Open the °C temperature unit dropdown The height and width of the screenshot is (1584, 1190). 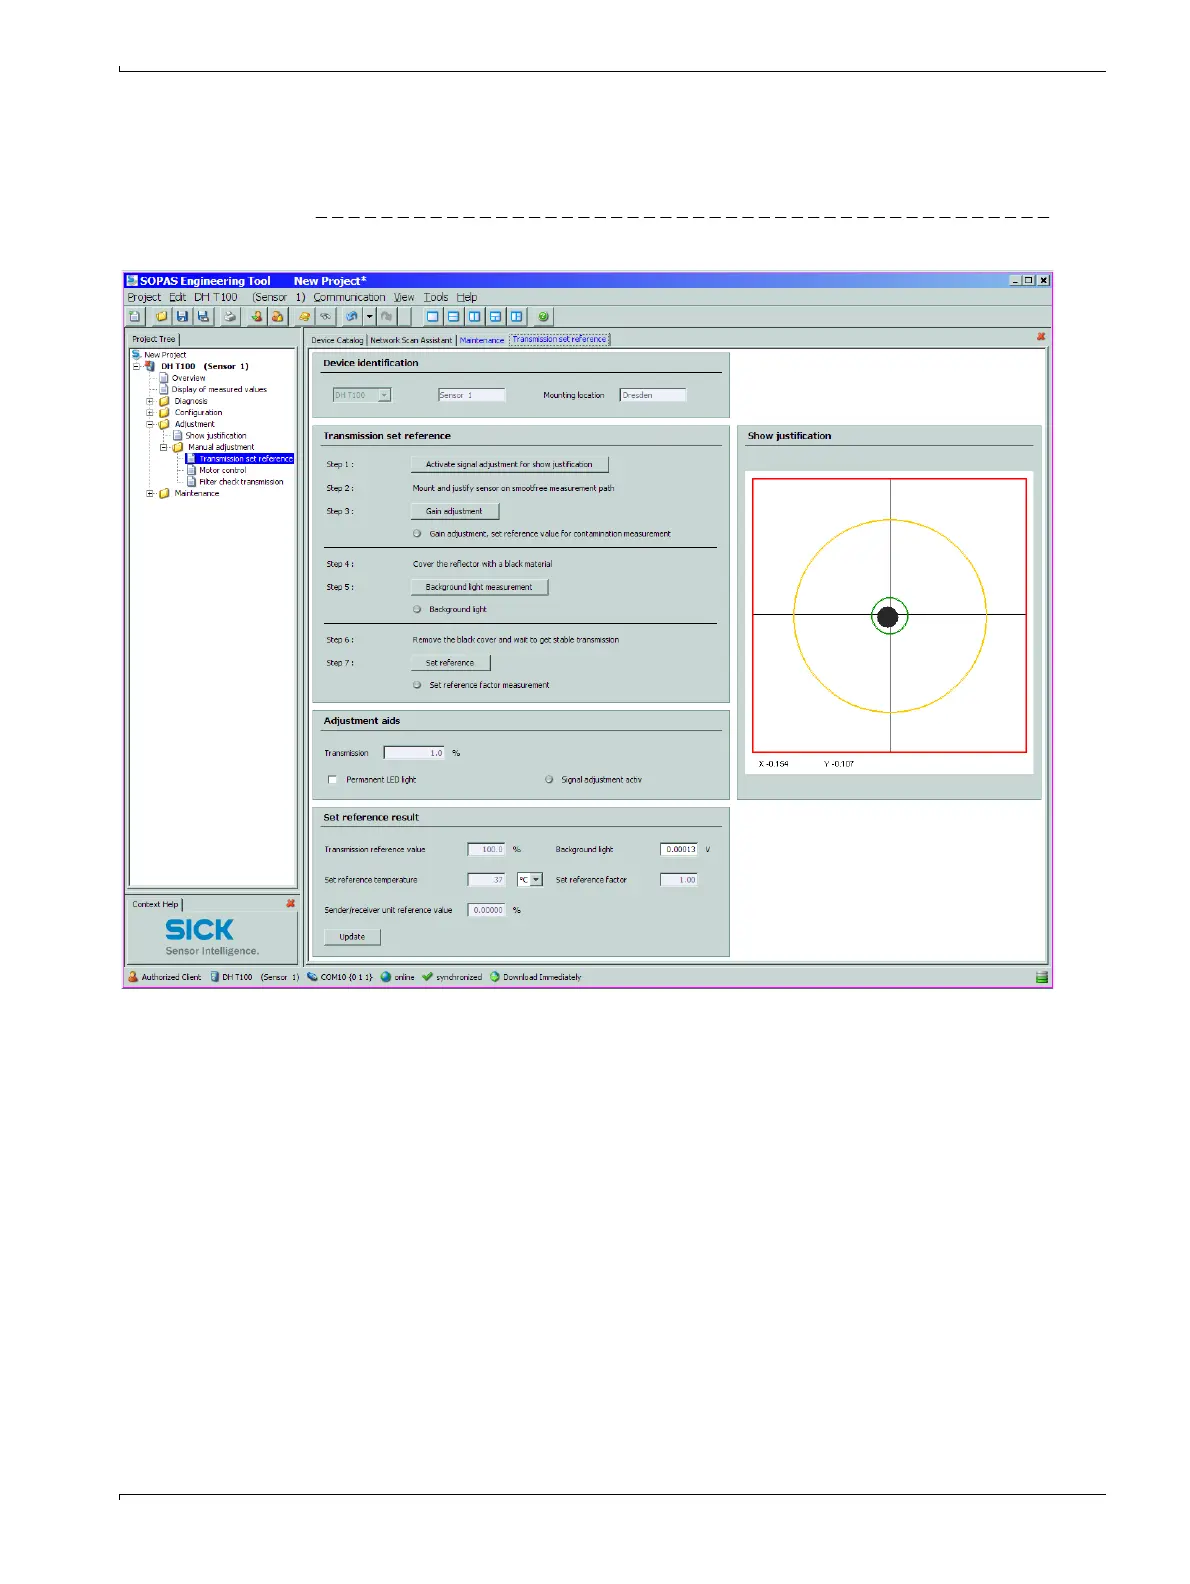point(529,880)
